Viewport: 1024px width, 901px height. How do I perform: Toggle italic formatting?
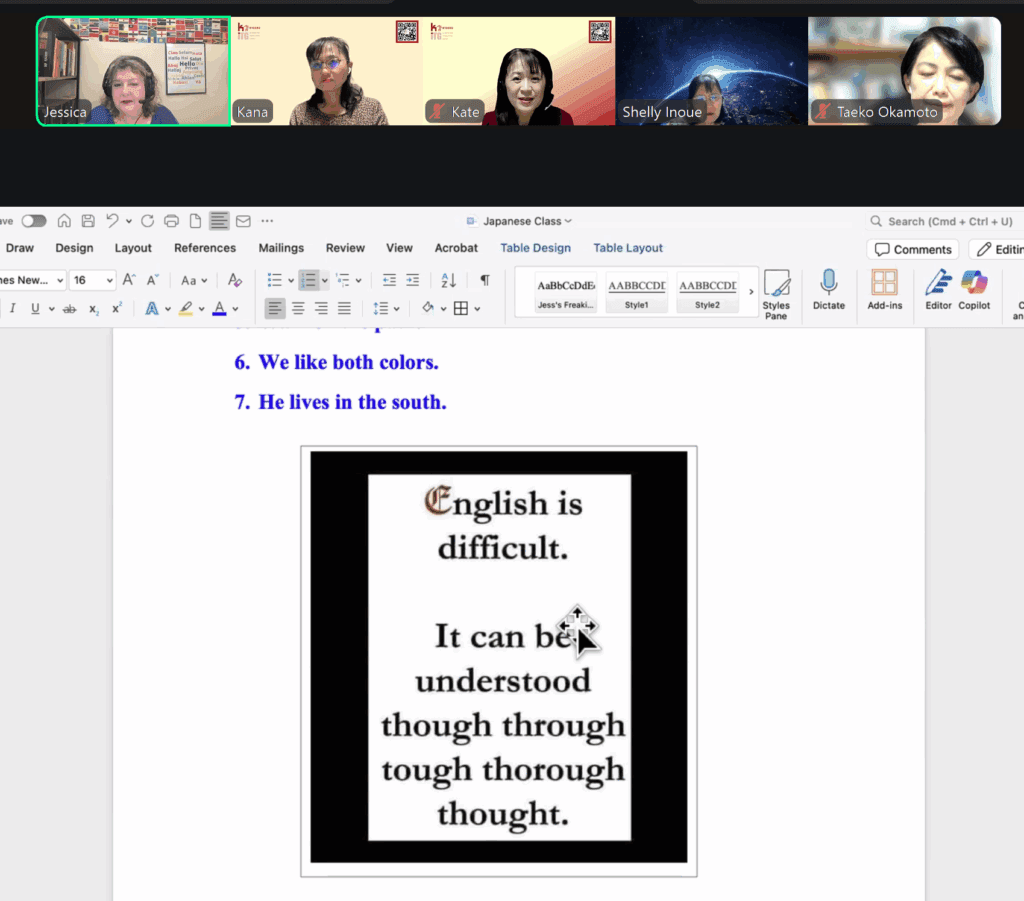(x=13, y=309)
